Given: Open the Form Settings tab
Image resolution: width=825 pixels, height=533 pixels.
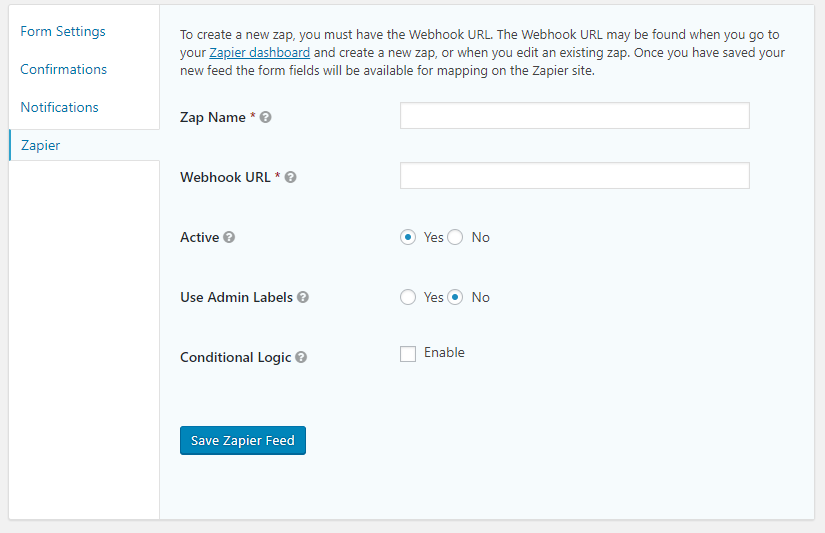Looking at the screenshot, I should (x=63, y=32).
